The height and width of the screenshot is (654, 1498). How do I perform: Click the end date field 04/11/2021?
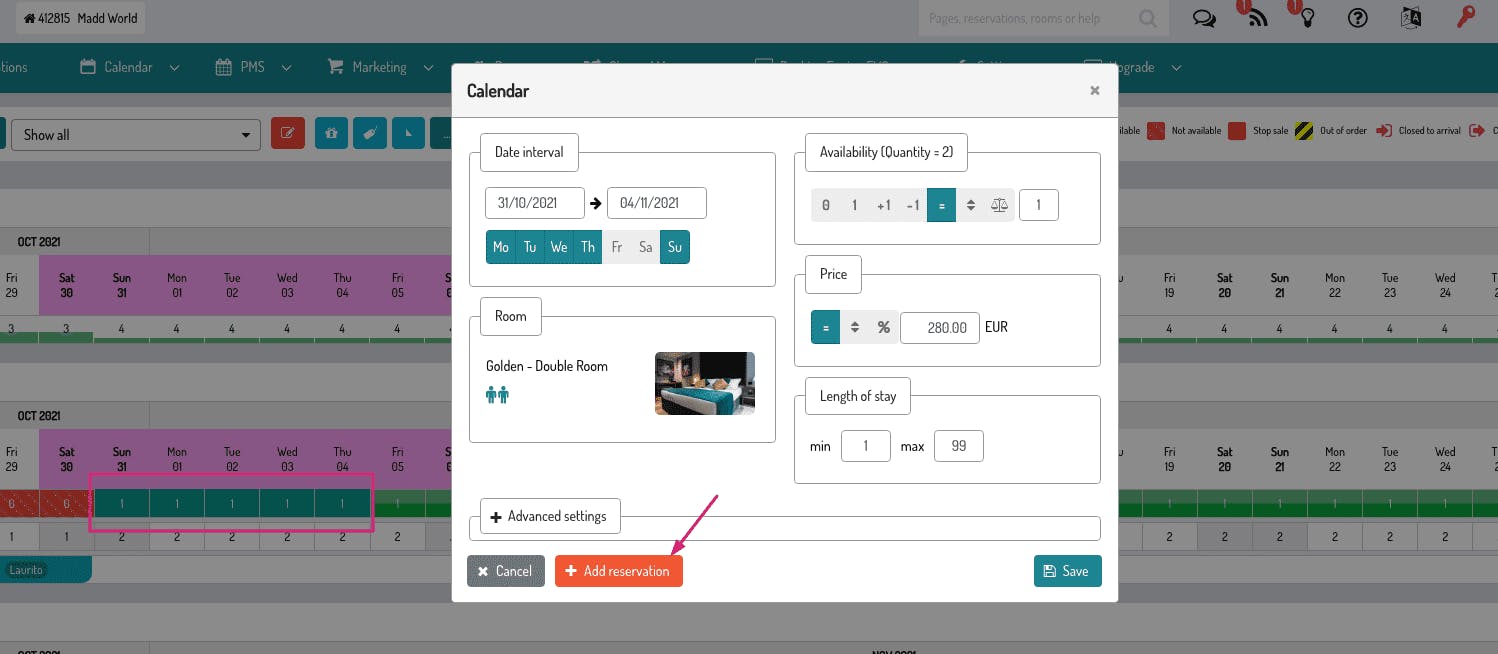(657, 203)
